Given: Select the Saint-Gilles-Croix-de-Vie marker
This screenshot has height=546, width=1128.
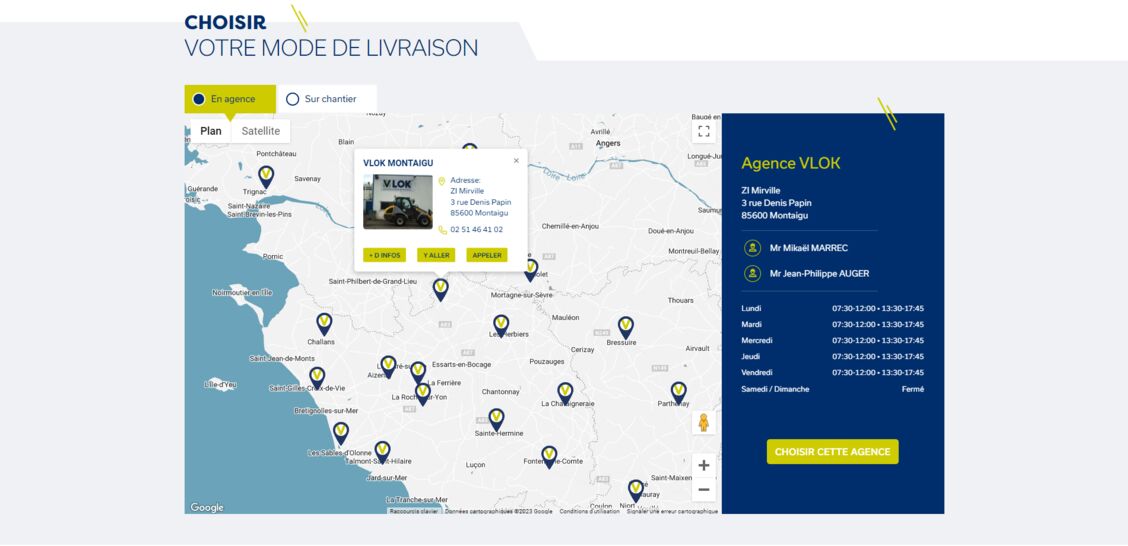Looking at the screenshot, I should (317, 378).
